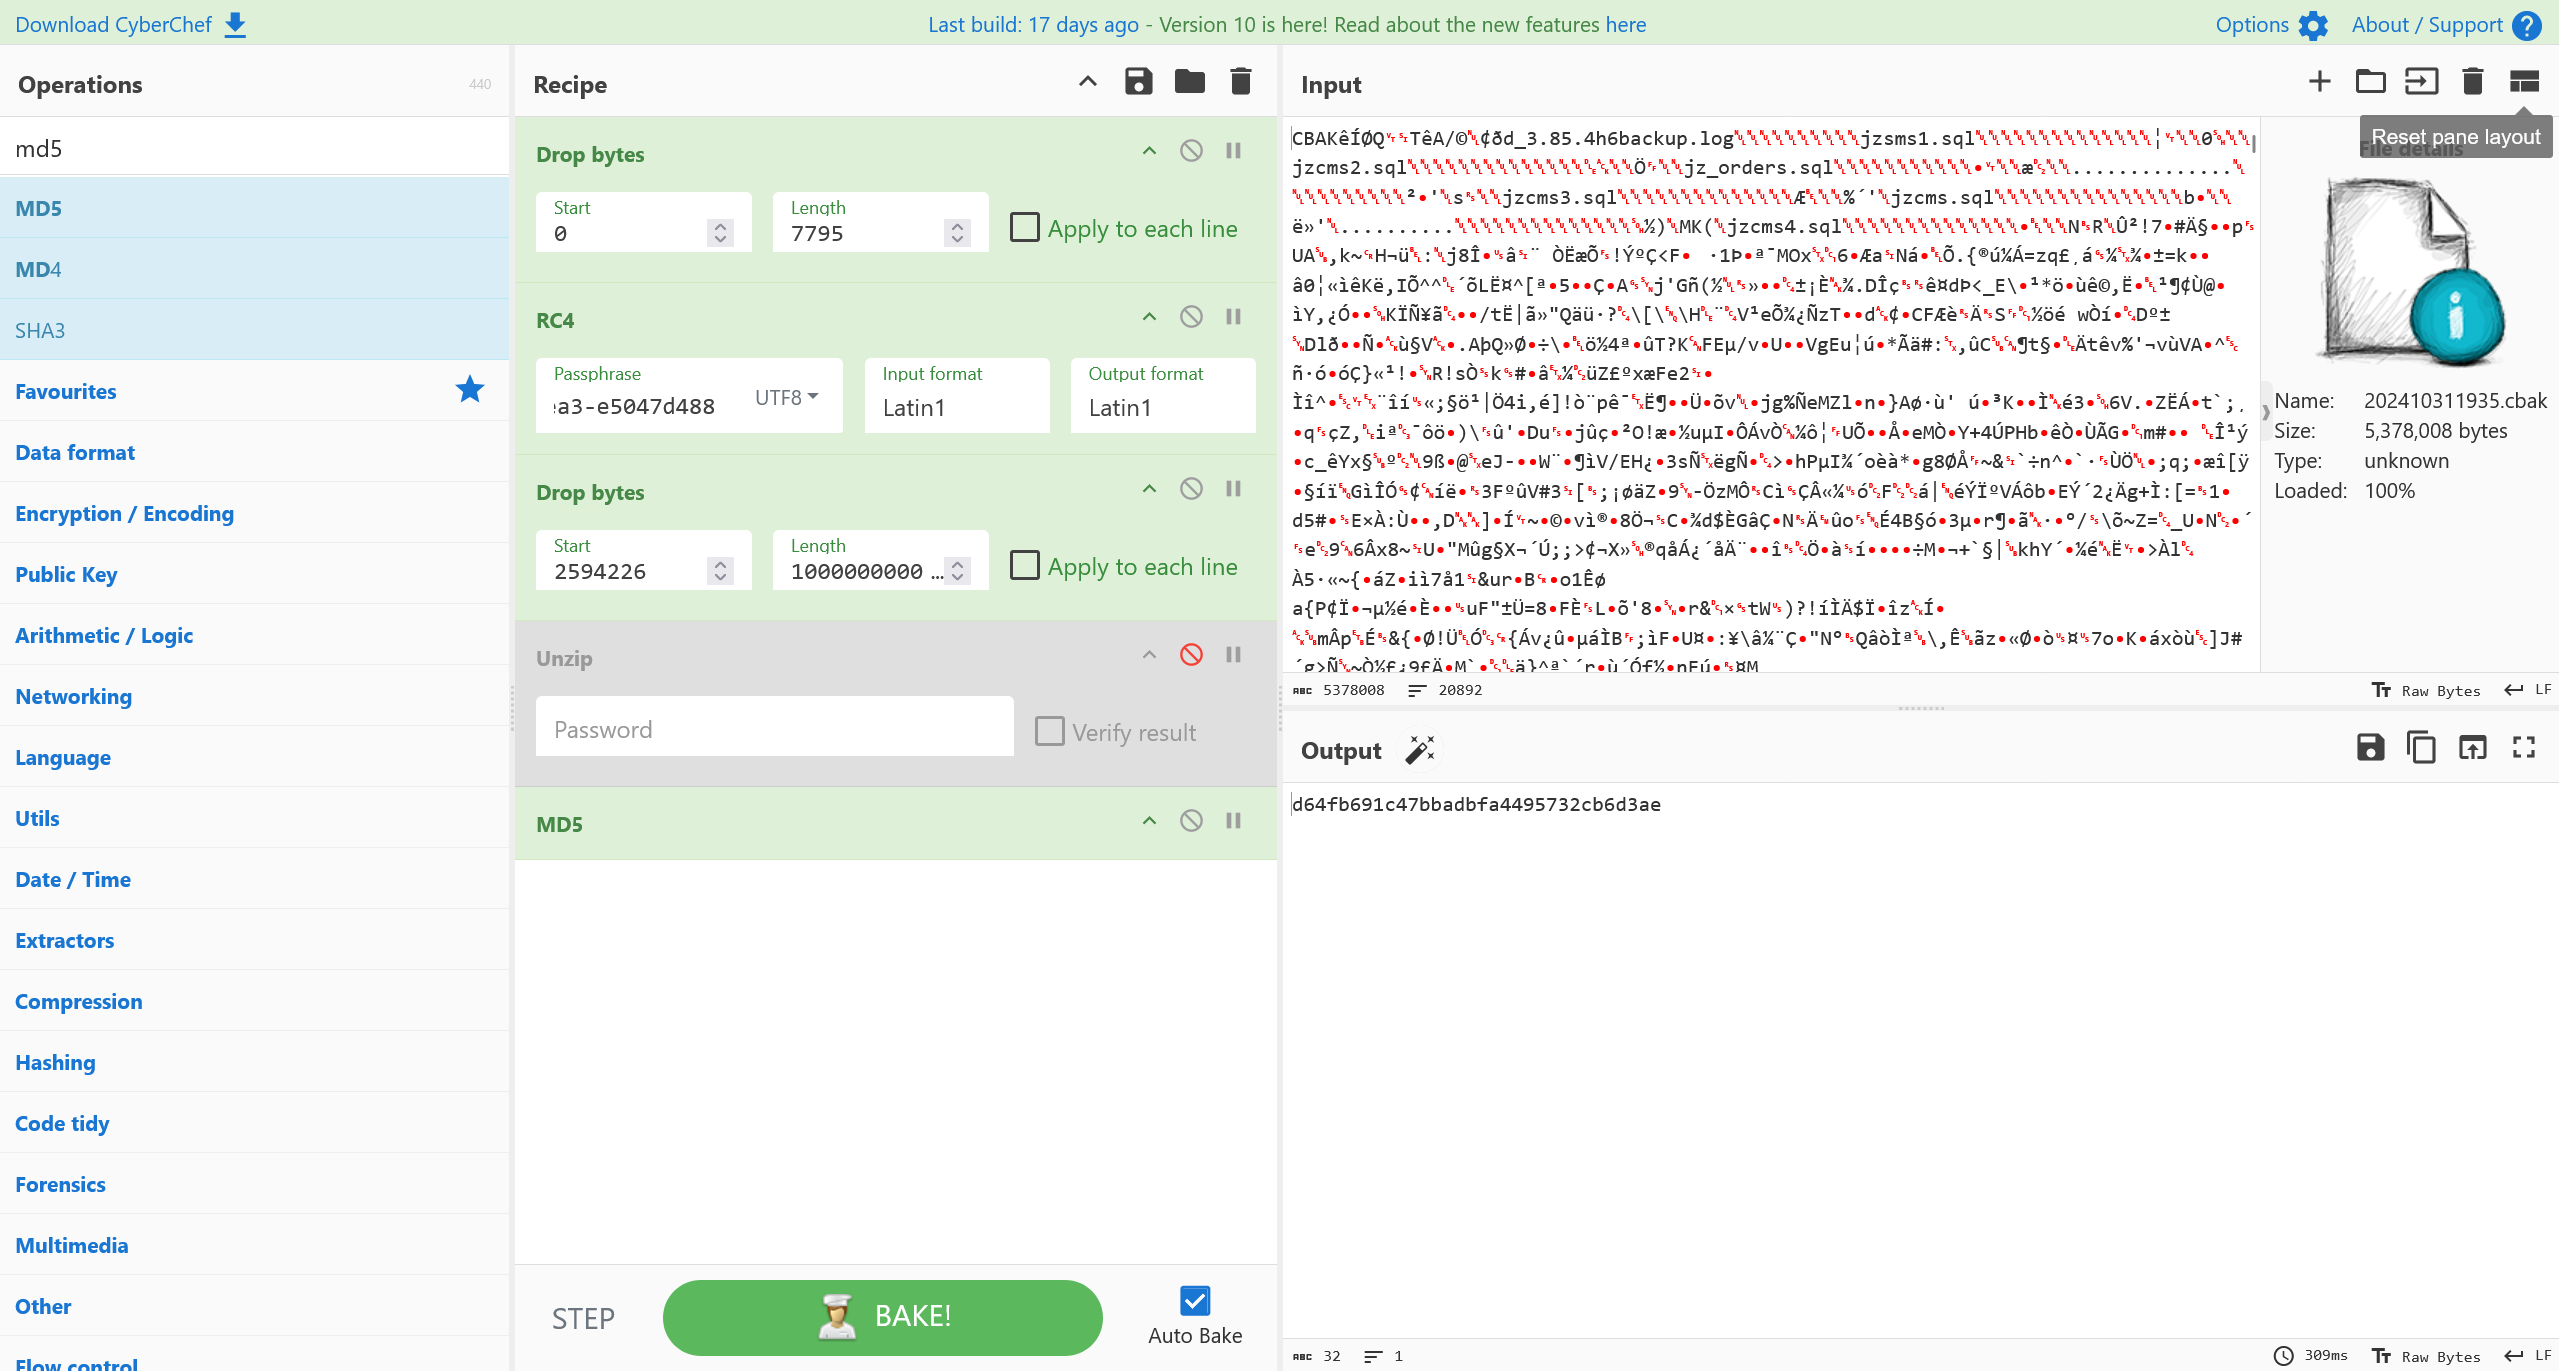Replace input with output

(x=2472, y=748)
